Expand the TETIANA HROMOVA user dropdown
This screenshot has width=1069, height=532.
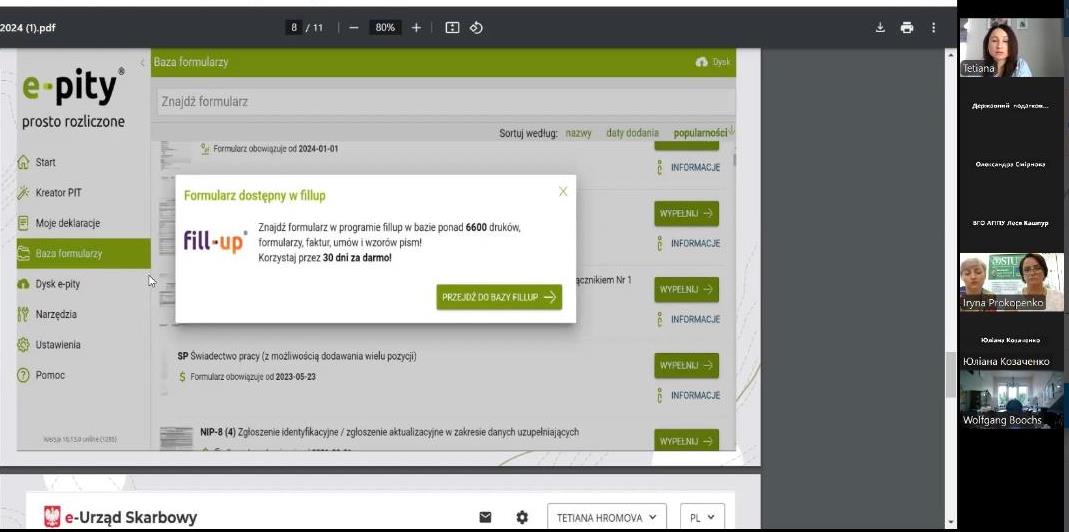pyautogui.click(x=607, y=518)
